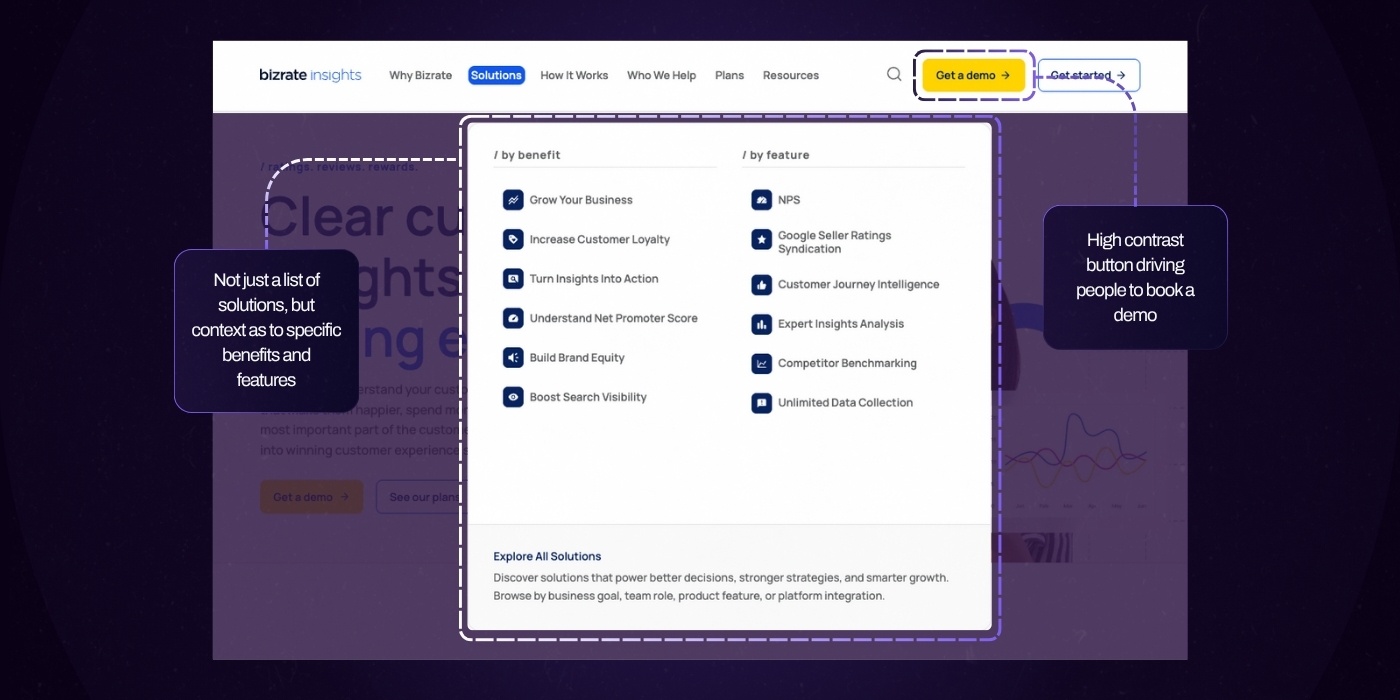
Task: Click the Customer Journey Intelligence thumbs-up icon
Action: pyautogui.click(x=761, y=285)
